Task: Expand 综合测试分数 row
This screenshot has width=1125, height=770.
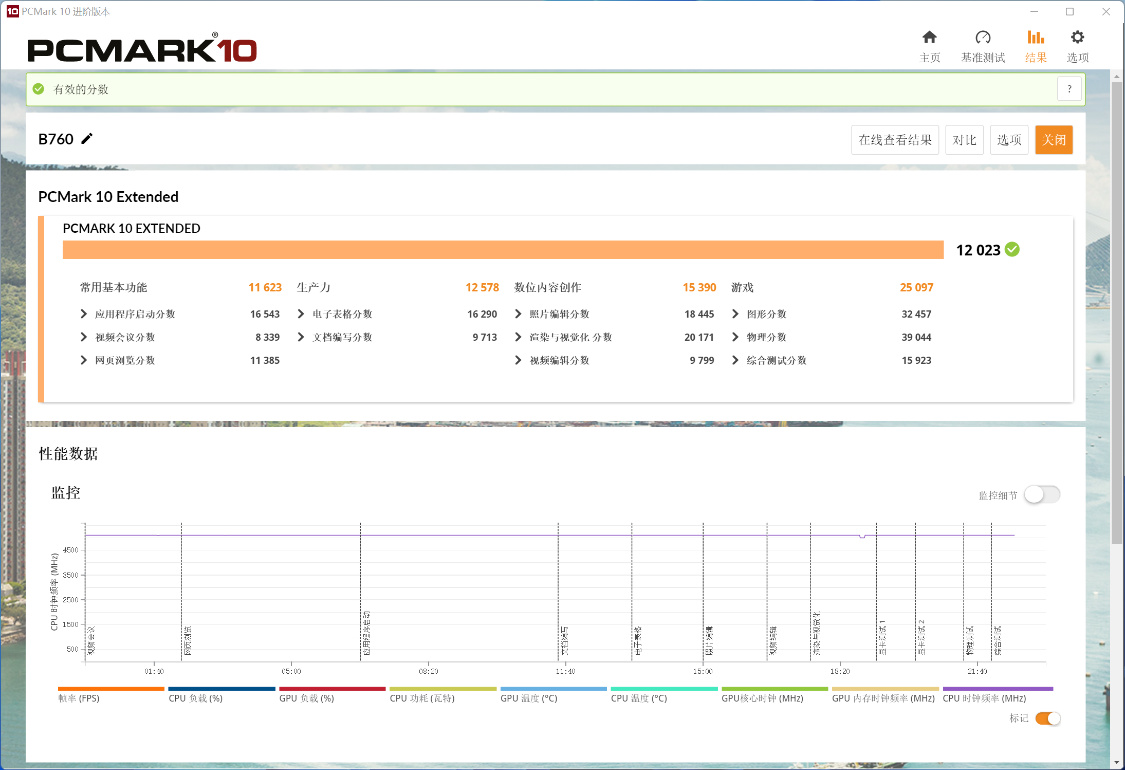Action: coord(735,360)
